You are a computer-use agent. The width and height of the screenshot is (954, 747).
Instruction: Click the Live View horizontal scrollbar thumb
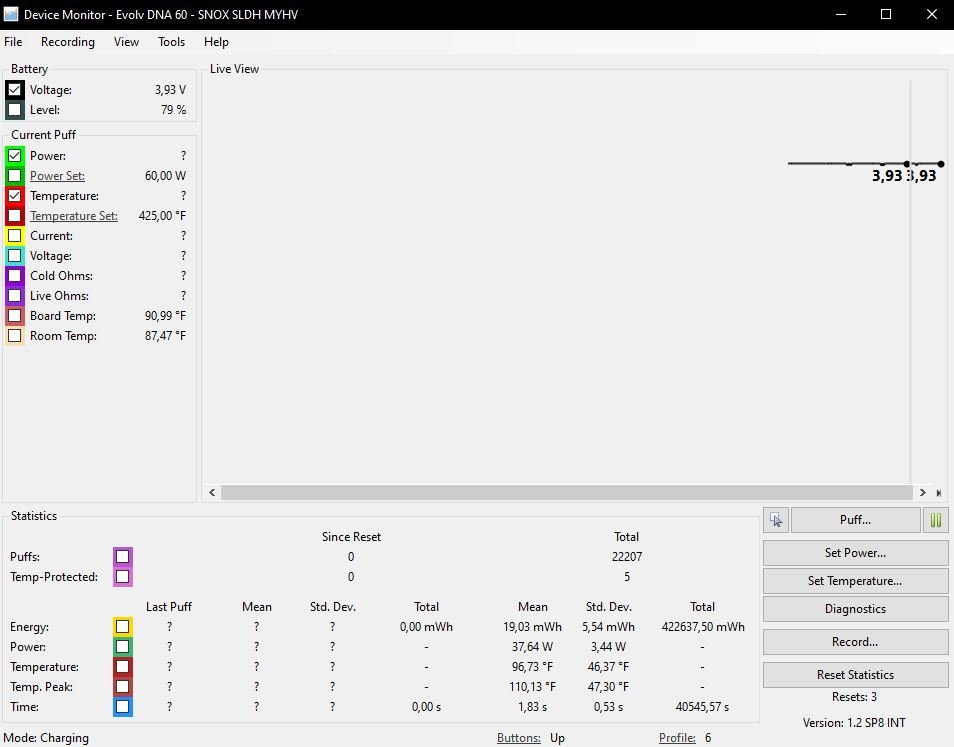click(566, 493)
